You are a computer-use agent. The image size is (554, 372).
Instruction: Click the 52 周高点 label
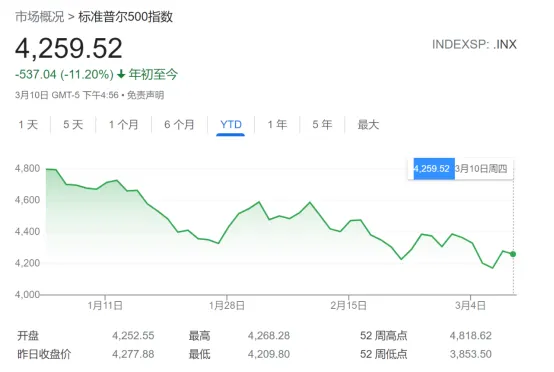384,335
